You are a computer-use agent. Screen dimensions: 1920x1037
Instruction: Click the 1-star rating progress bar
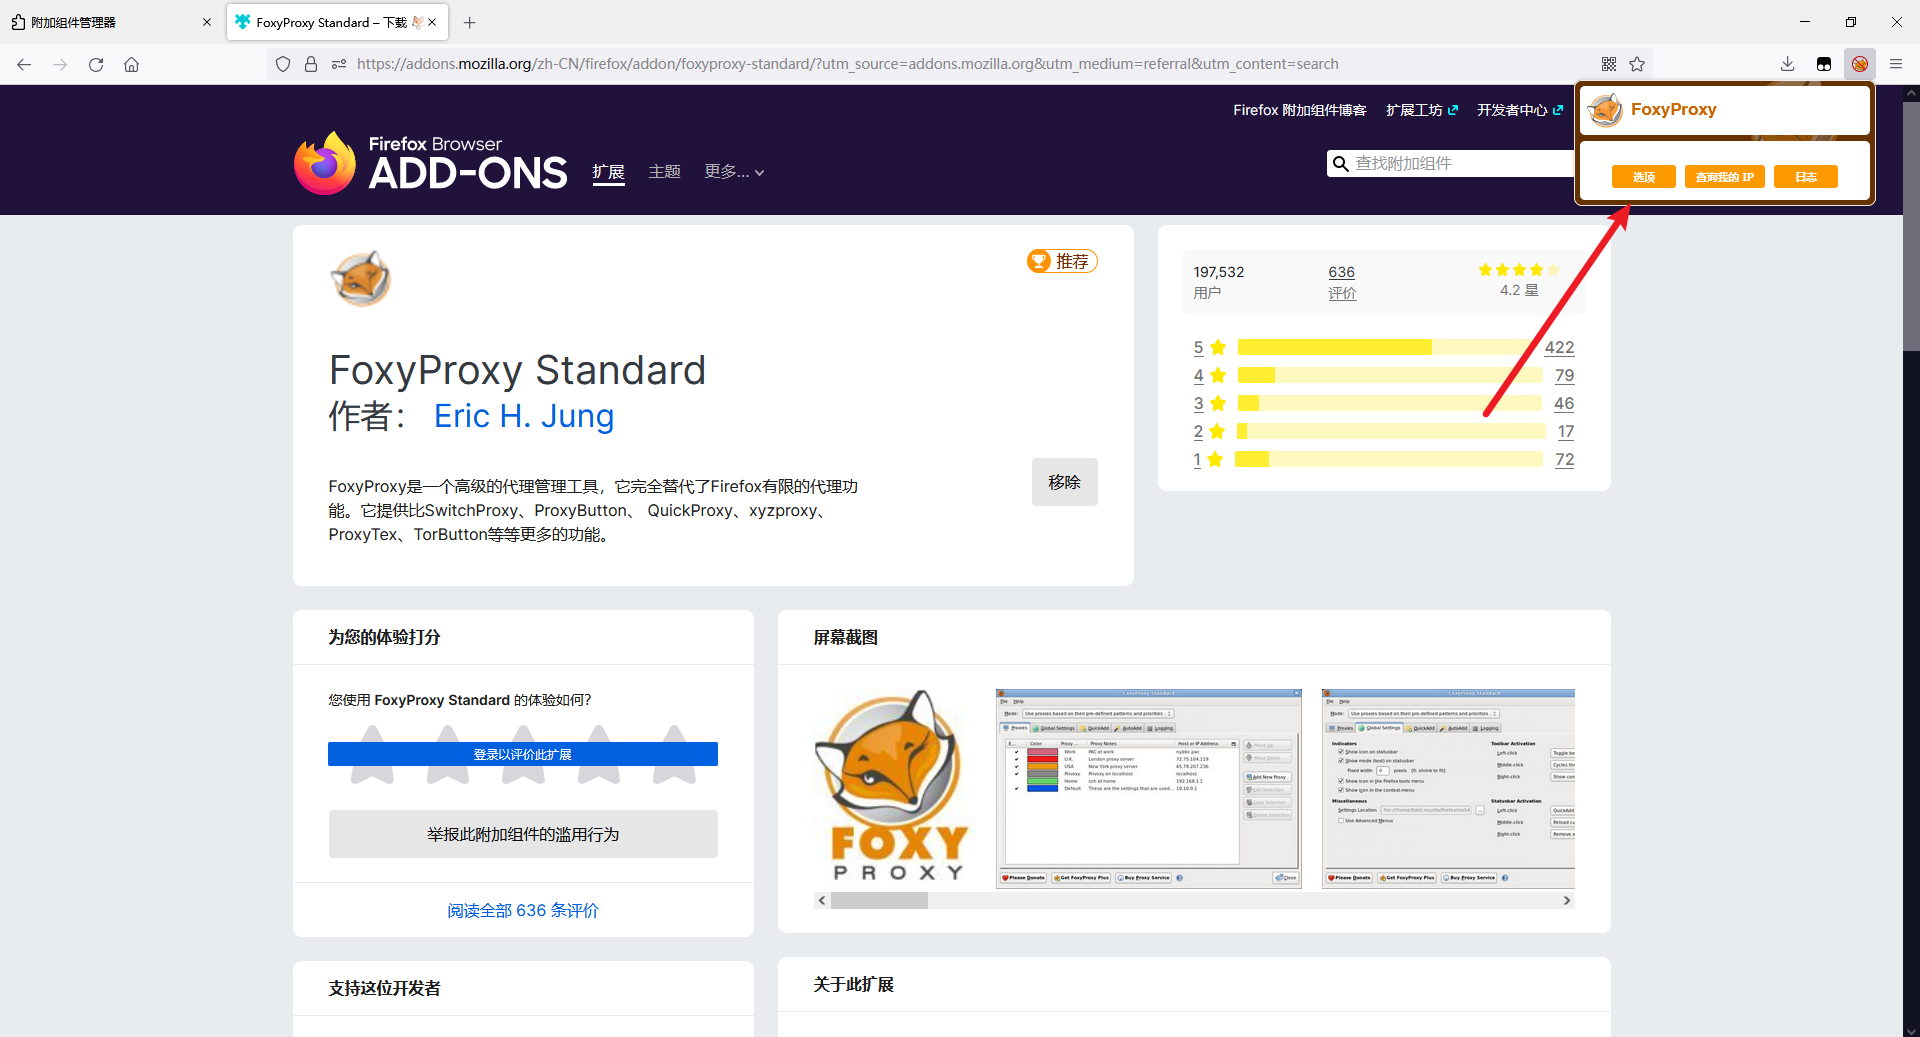(1389, 459)
